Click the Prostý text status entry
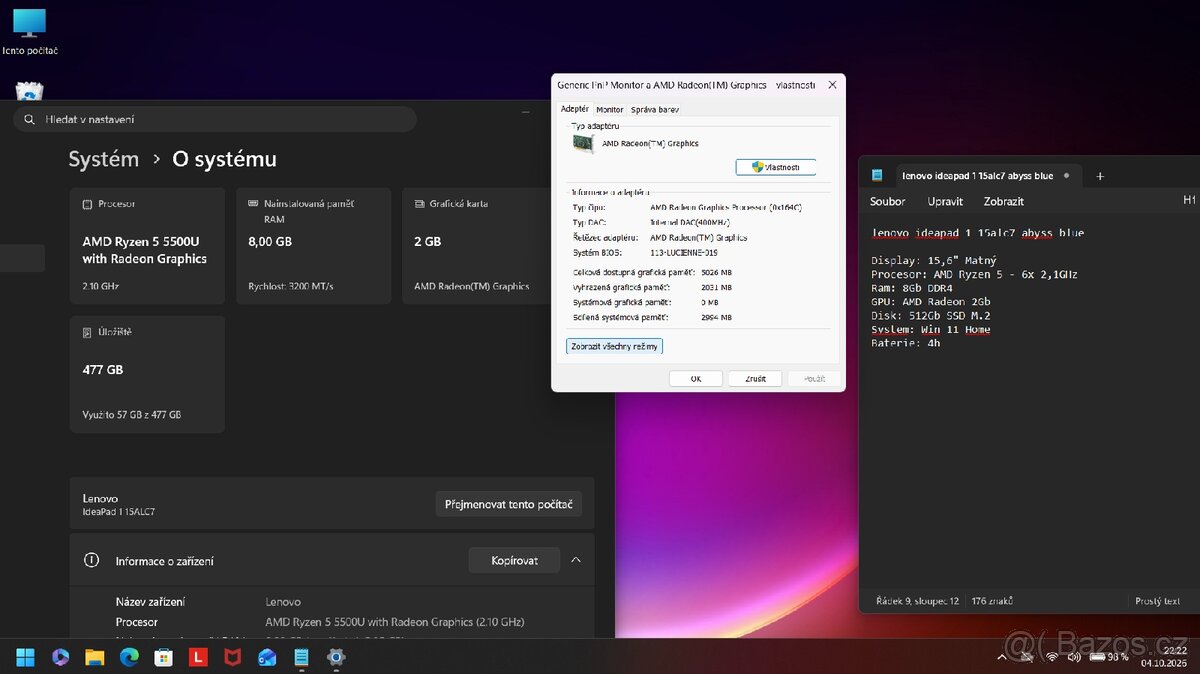Image resolution: width=1200 pixels, height=674 pixels. [x=1158, y=601]
